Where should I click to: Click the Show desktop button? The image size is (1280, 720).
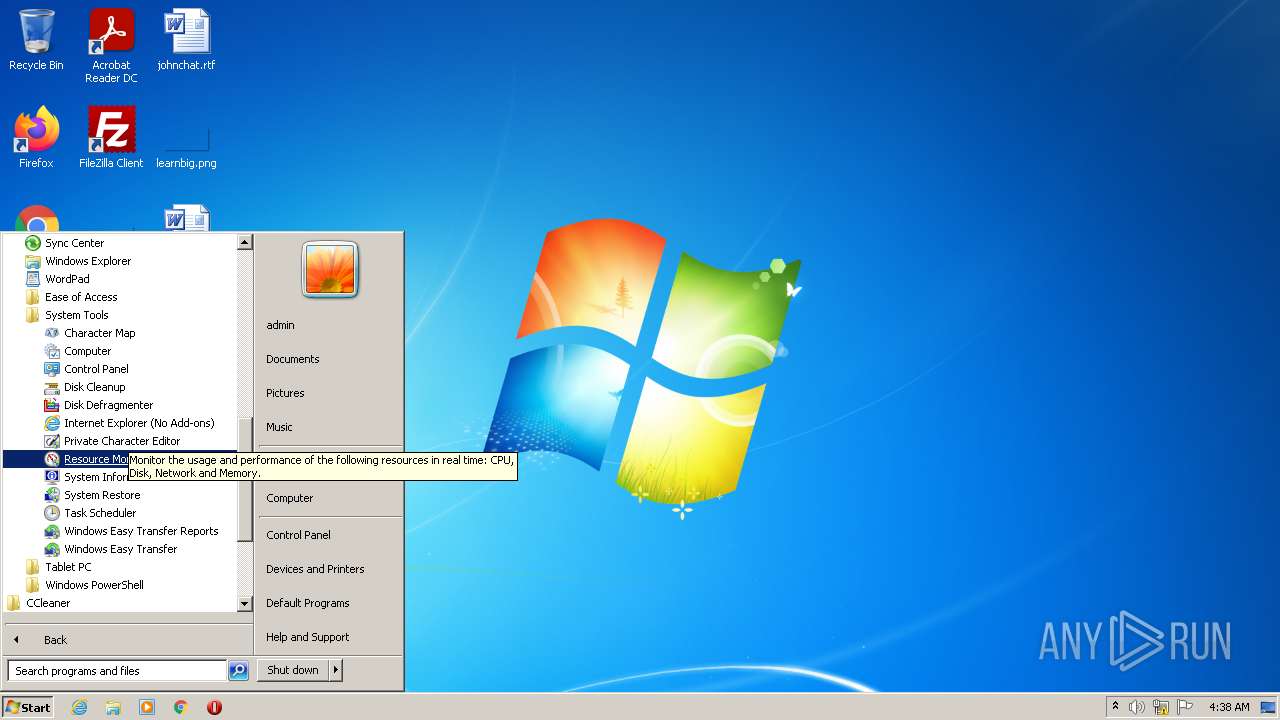point(1268,707)
